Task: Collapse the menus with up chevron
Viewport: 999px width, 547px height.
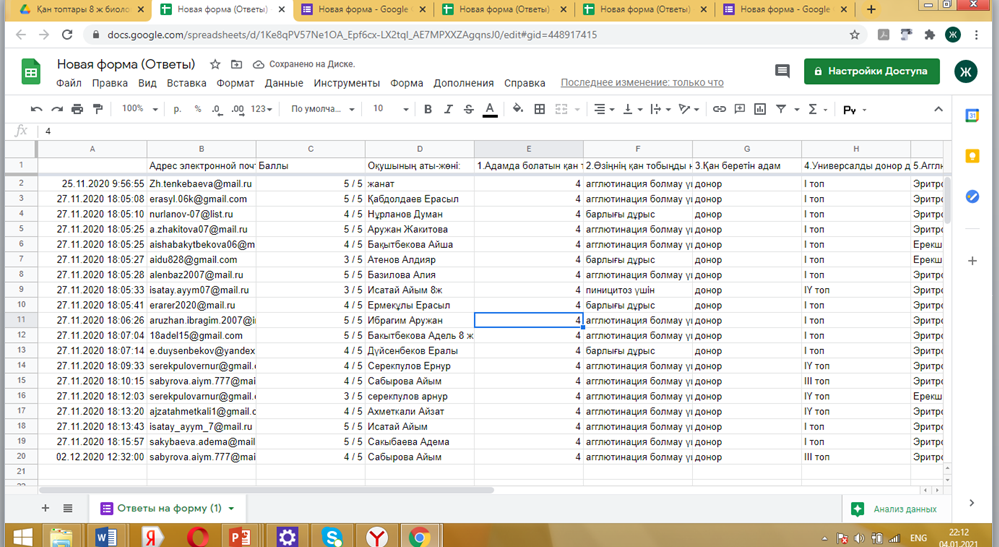Action: point(938,110)
